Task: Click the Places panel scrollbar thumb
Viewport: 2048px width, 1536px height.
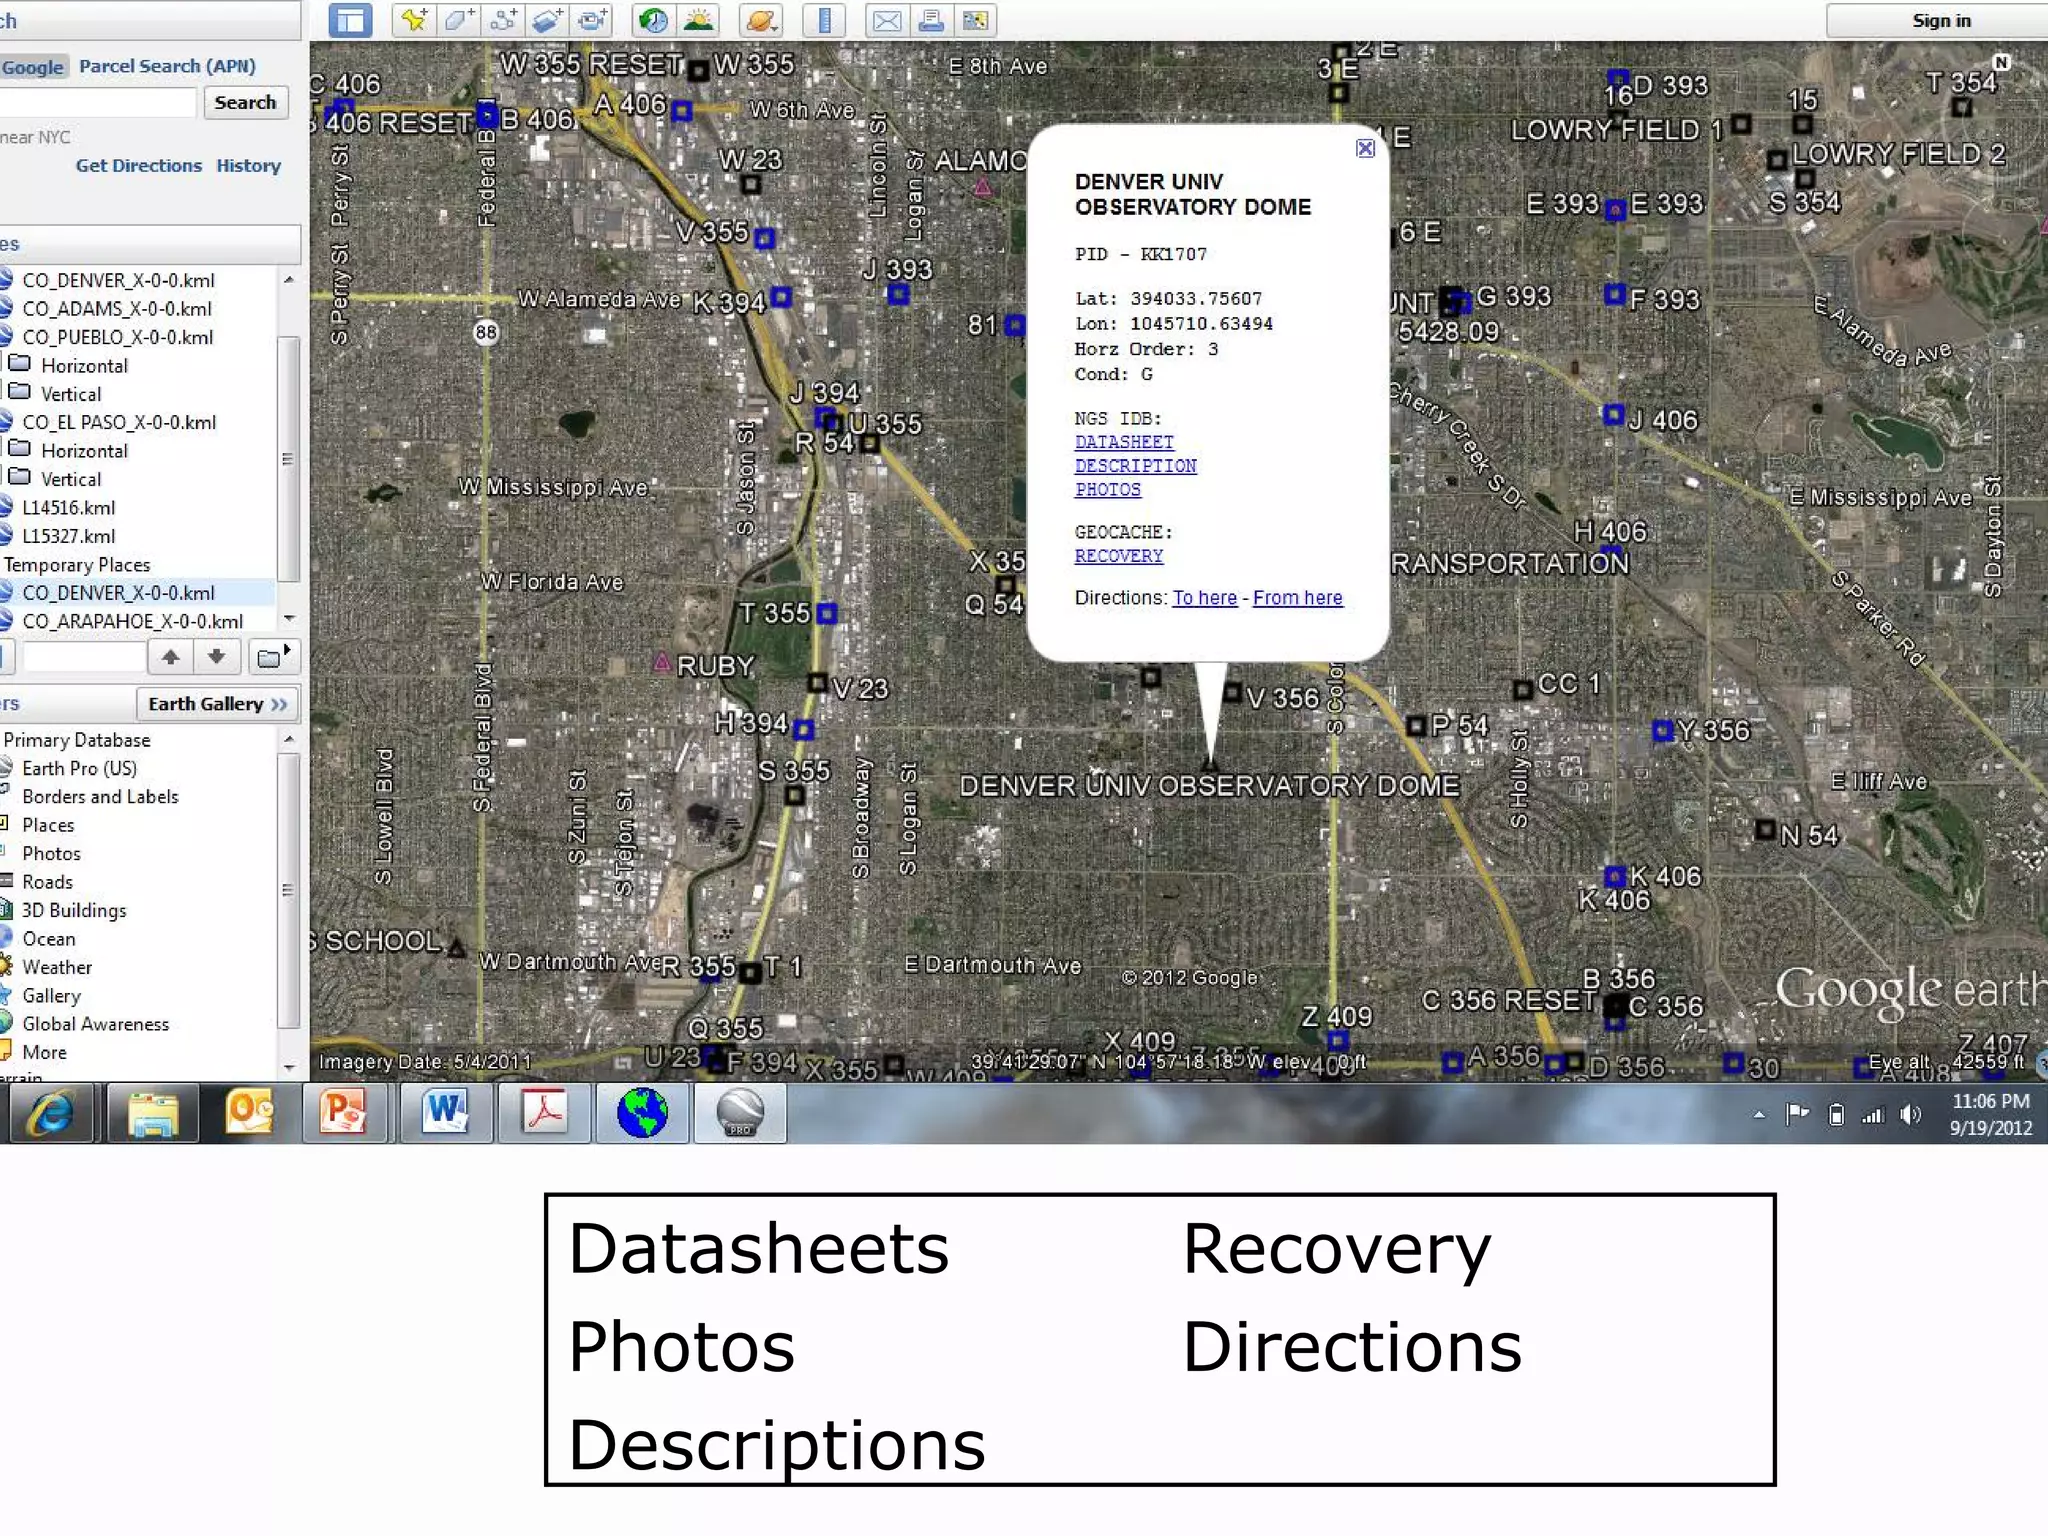Action: point(288,459)
